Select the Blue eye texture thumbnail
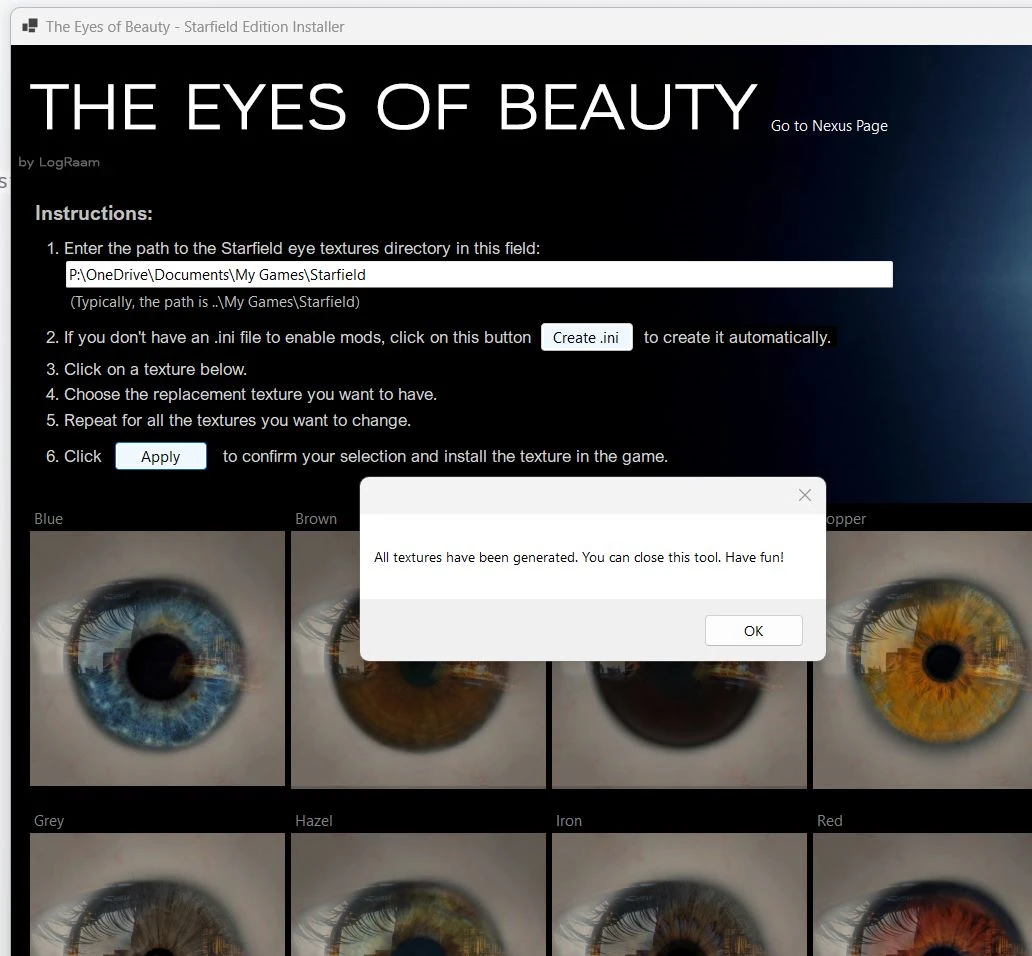Image resolution: width=1032 pixels, height=956 pixels. tap(157, 658)
